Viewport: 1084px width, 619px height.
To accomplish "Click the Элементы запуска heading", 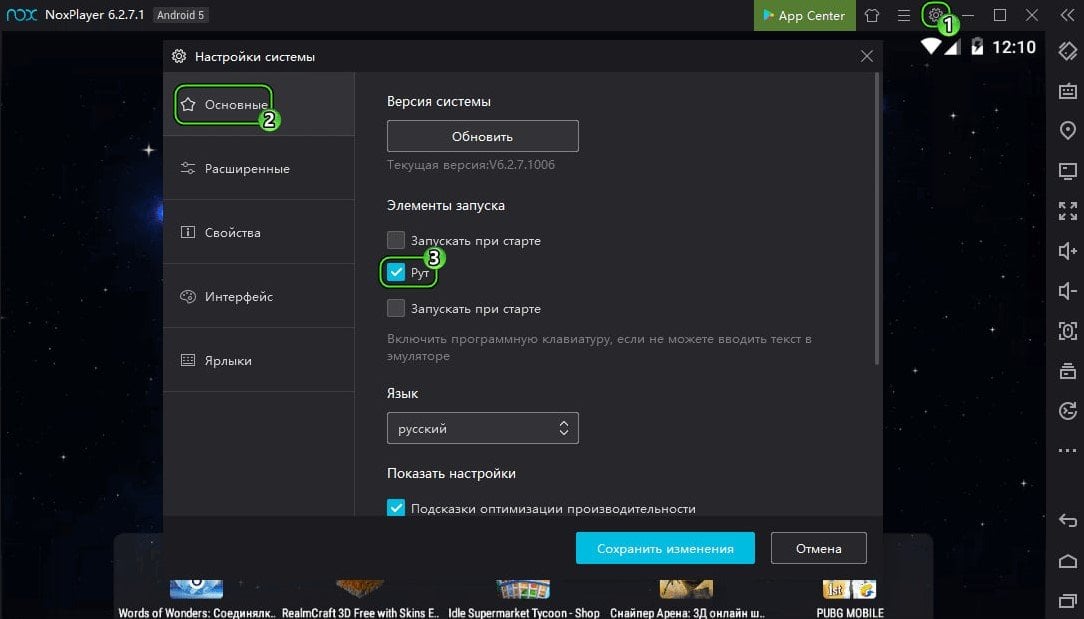I will pyautogui.click(x=446, y=205).
